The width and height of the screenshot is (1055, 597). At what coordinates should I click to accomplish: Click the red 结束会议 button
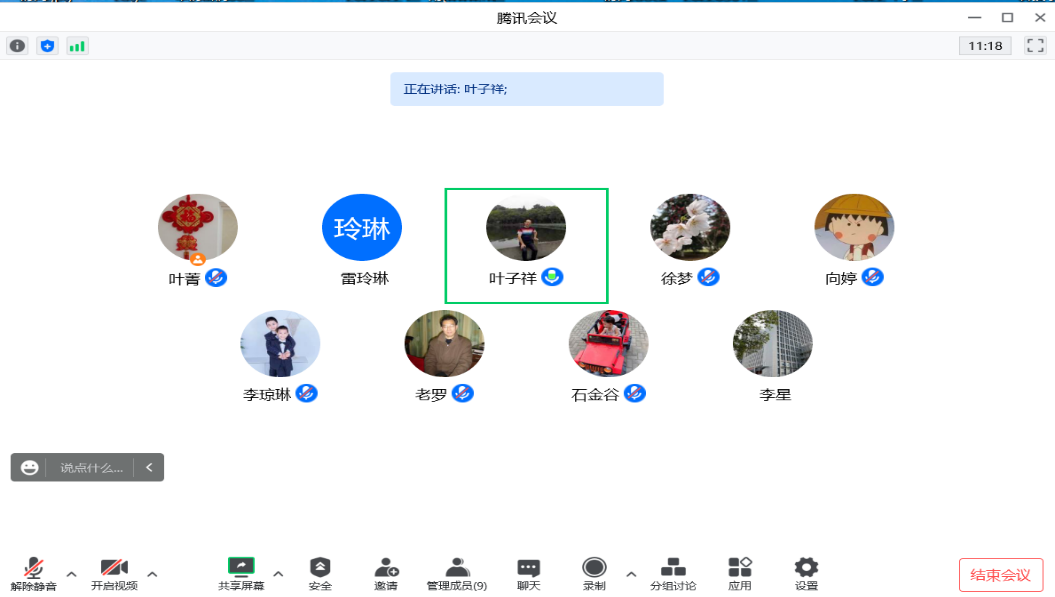(x=1001, y=575)
